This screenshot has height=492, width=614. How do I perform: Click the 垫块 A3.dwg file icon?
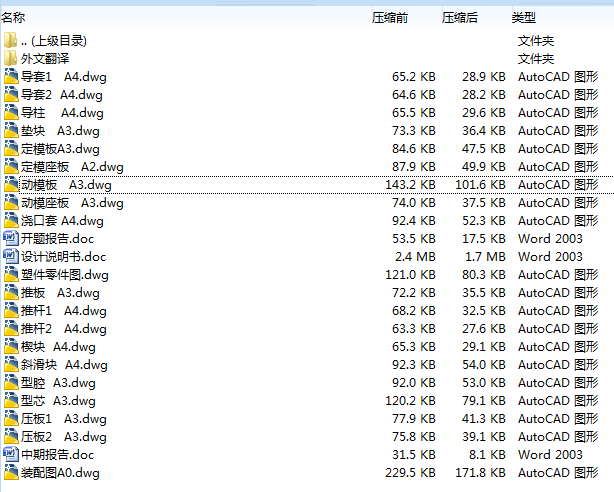[x=11, y=130]
